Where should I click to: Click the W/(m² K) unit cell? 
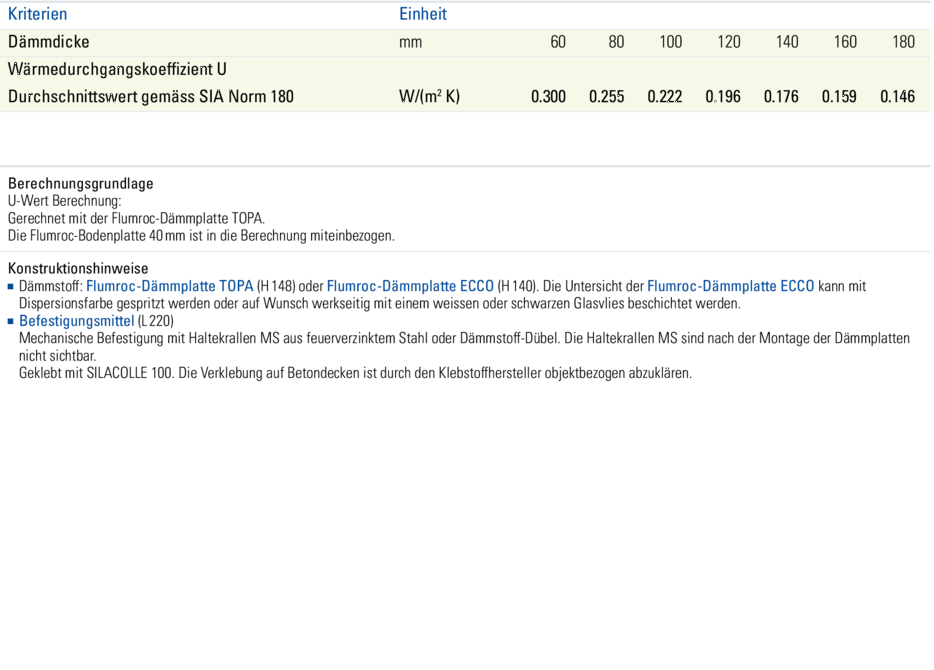click(x=429, y=97)
